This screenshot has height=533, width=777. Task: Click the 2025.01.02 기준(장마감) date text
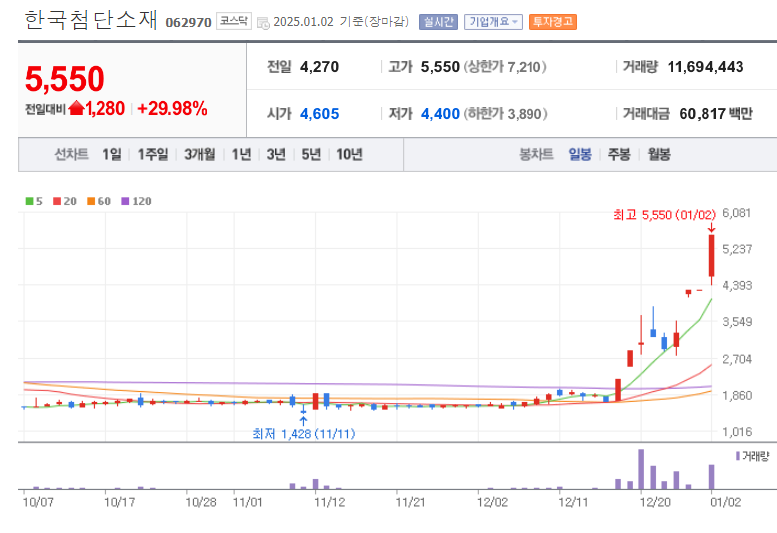pyautogui.click(x=341, y=22)
